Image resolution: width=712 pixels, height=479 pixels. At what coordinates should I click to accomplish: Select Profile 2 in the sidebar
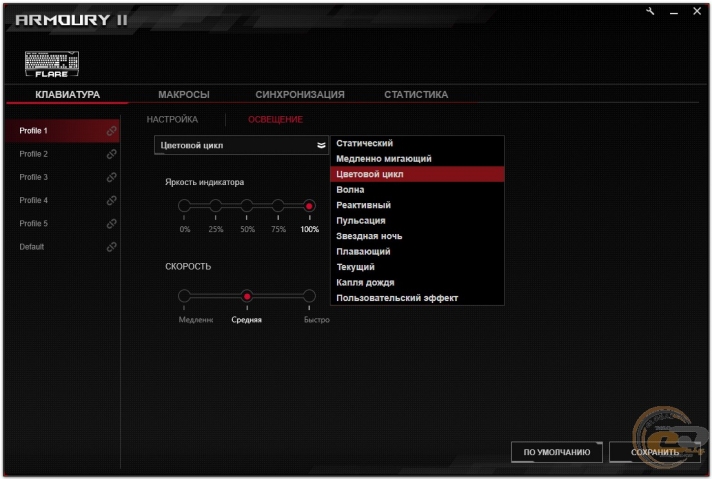[63, 154]
